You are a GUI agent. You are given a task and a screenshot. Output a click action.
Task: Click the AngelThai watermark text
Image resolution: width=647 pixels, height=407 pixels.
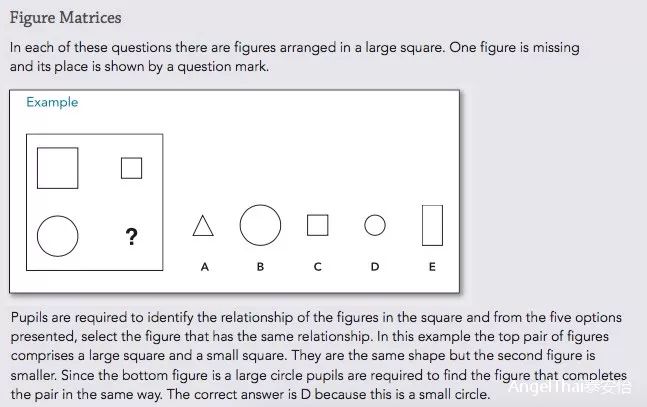(x=569, y=387)
